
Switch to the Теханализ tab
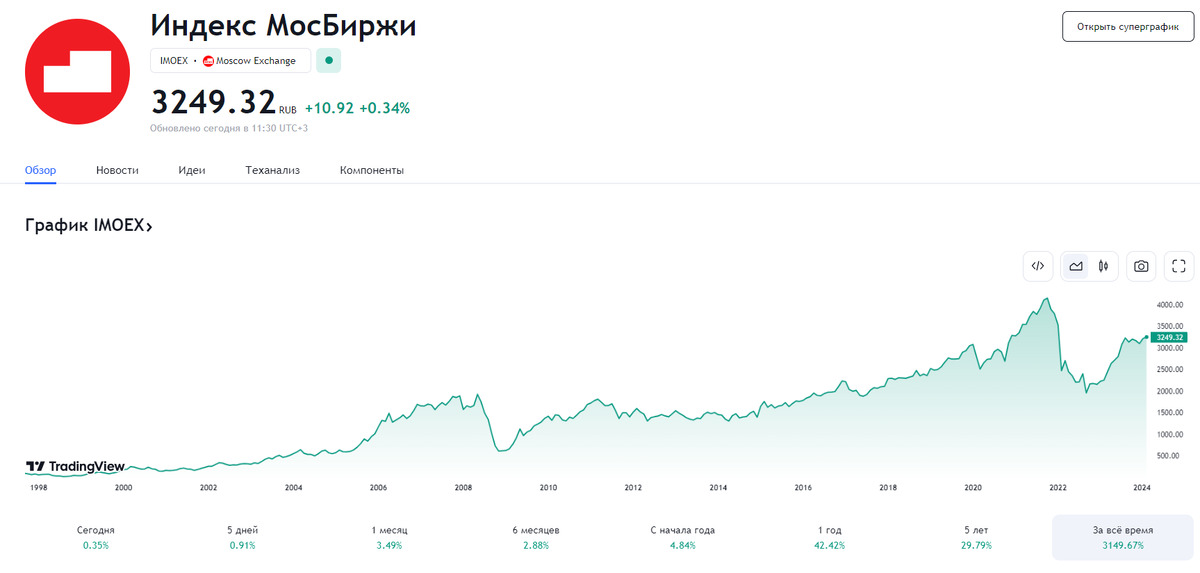click(272, 171)
